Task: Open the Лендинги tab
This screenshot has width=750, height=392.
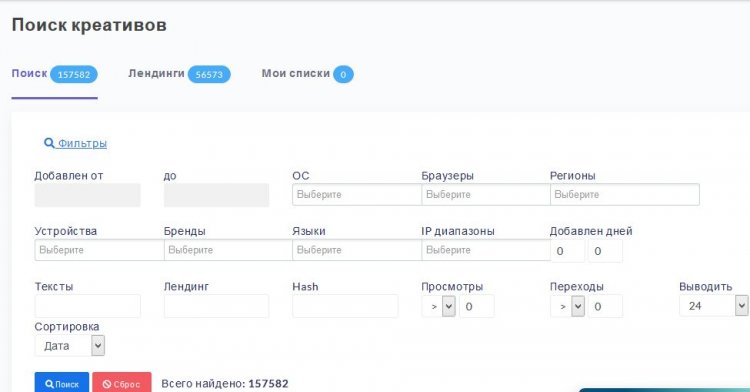Action: pyautogui.click(x=156, y=74)
